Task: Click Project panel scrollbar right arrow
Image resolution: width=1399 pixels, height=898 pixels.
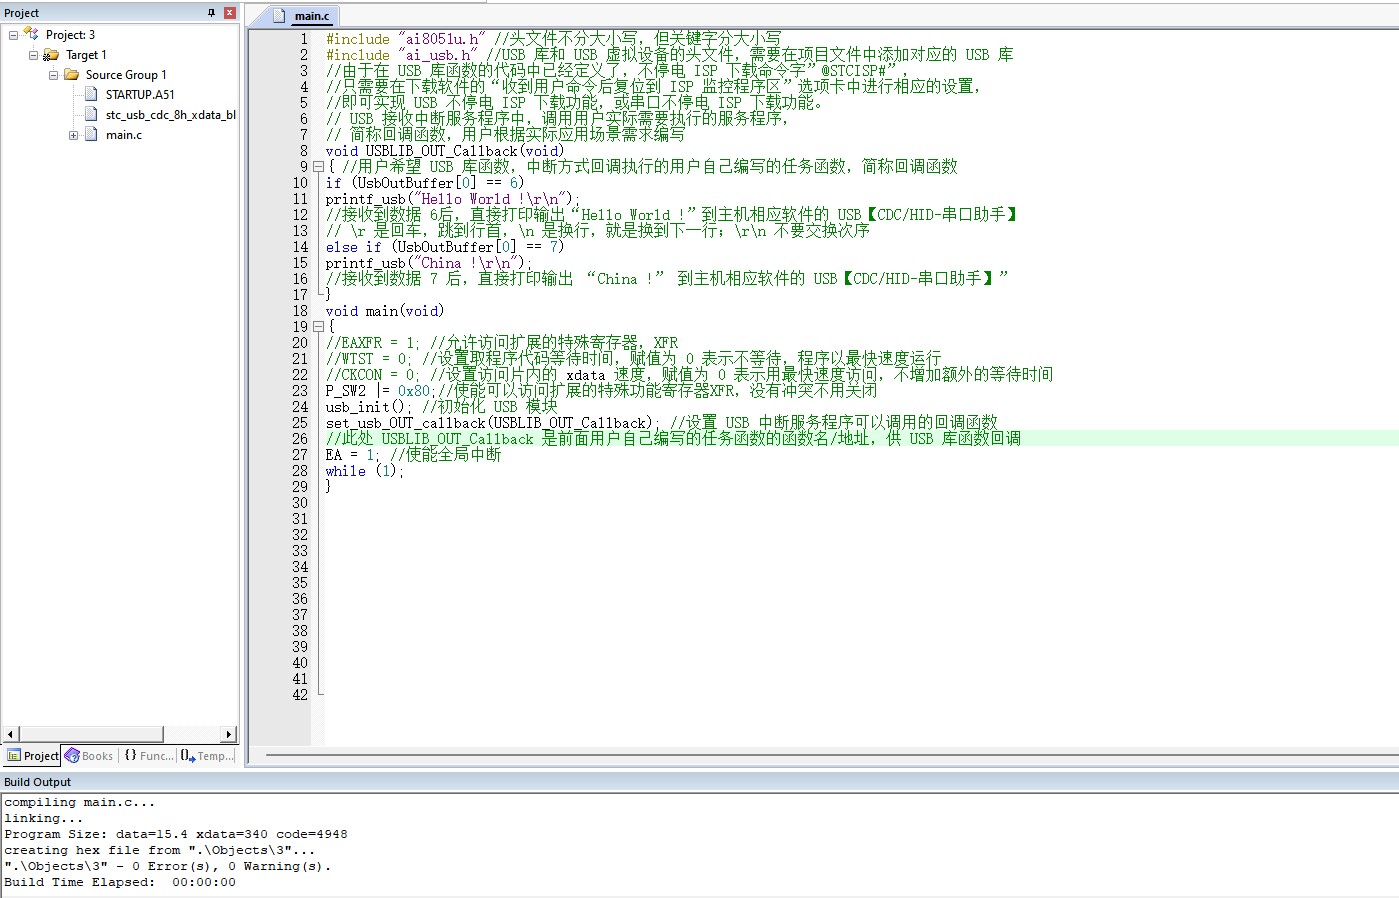Action: 229,734
